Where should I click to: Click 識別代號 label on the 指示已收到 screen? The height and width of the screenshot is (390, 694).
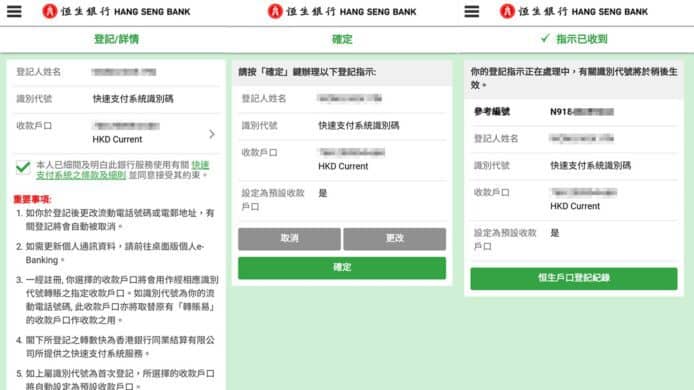click(x=492, y=166)
